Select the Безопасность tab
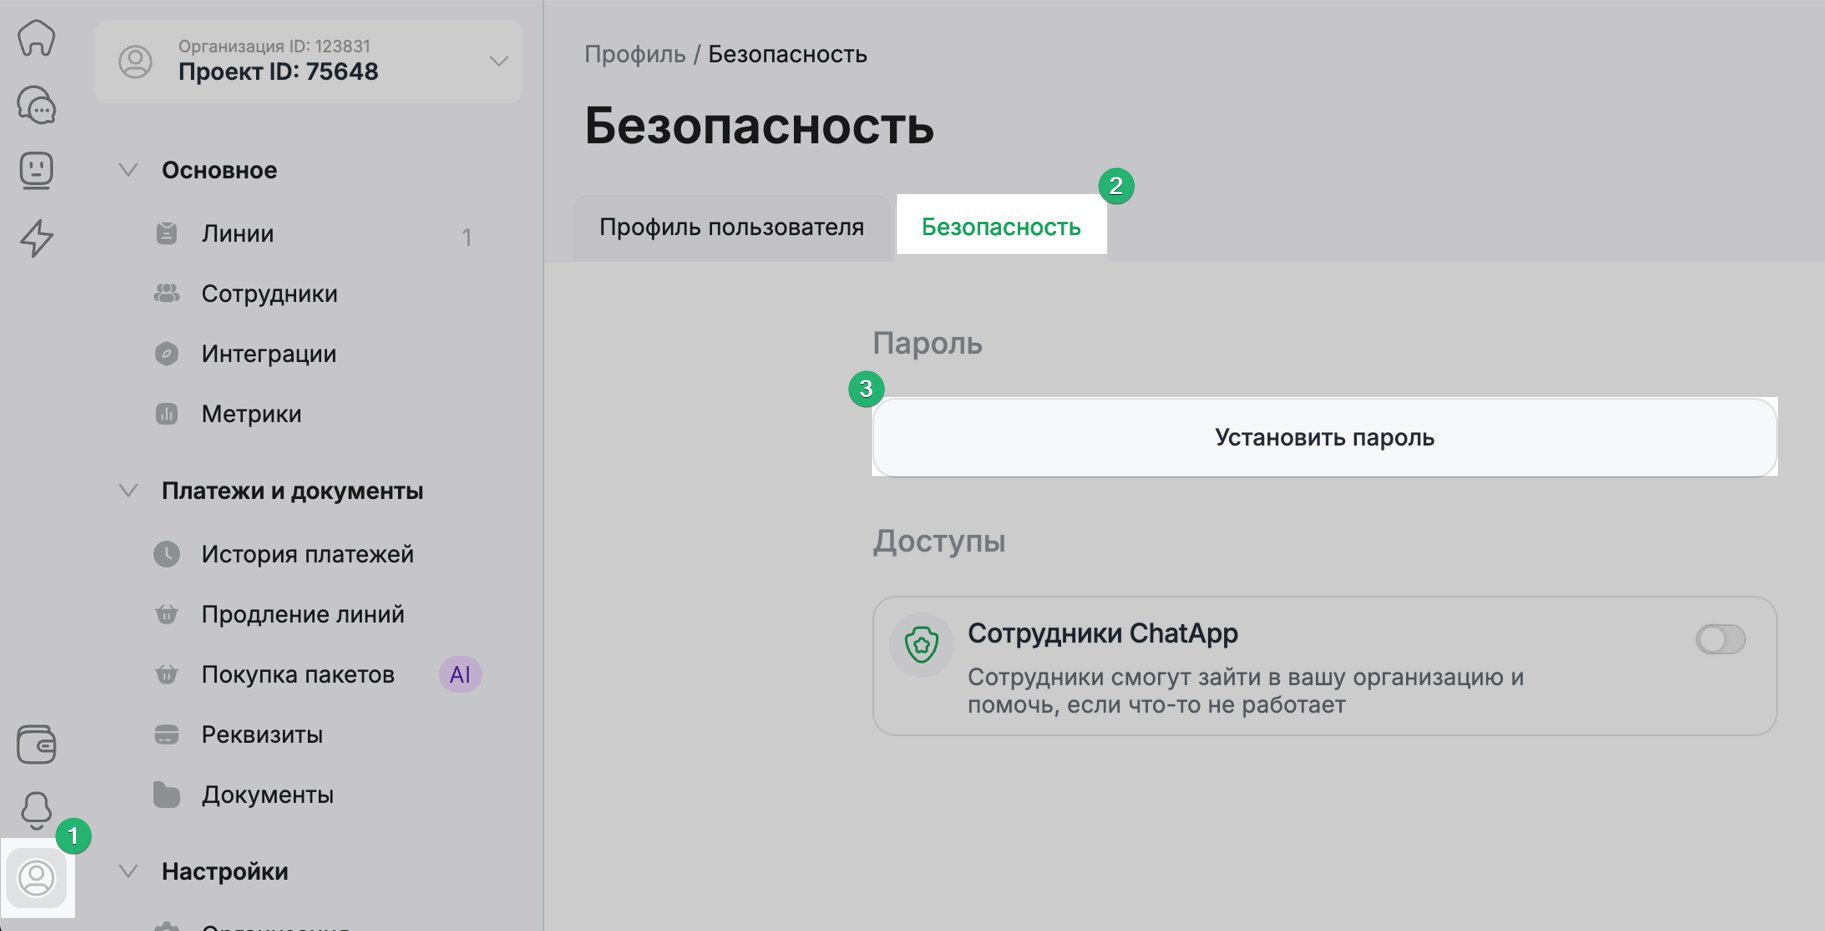The height and width of the screenshot is (931, 1825). click(1000, 227)
